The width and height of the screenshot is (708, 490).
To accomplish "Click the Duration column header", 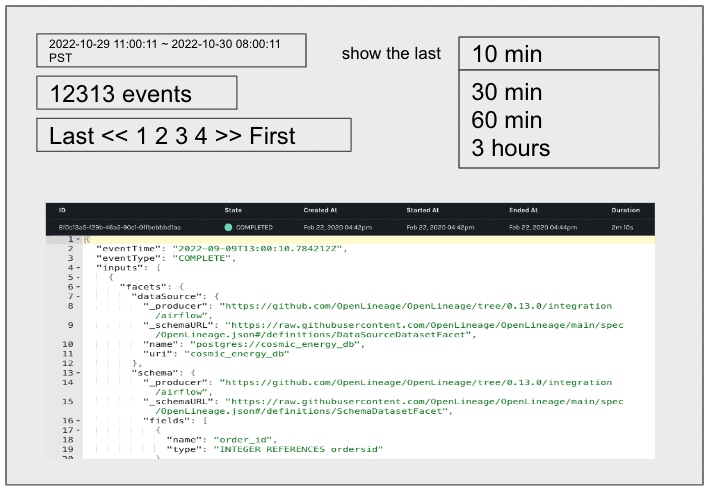I will click(x=625, y=210).
